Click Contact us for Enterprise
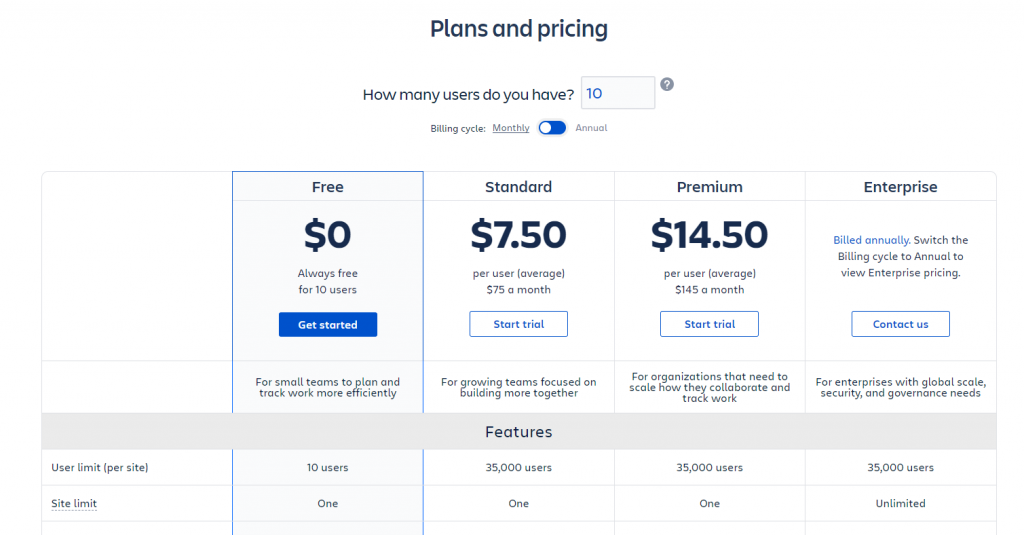This screenshot has width=1024, height=535. point(901,324)
